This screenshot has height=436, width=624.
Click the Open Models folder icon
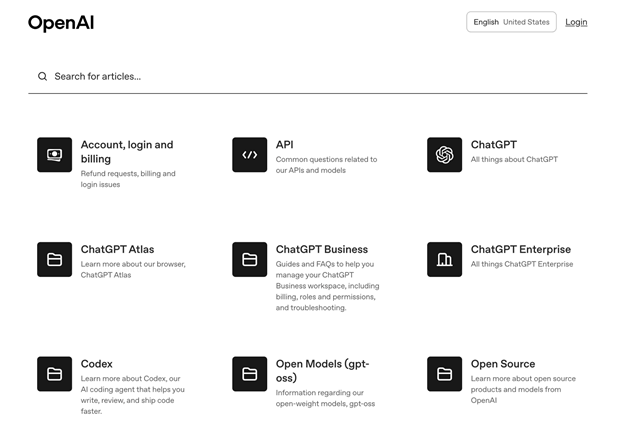(249, 374)
